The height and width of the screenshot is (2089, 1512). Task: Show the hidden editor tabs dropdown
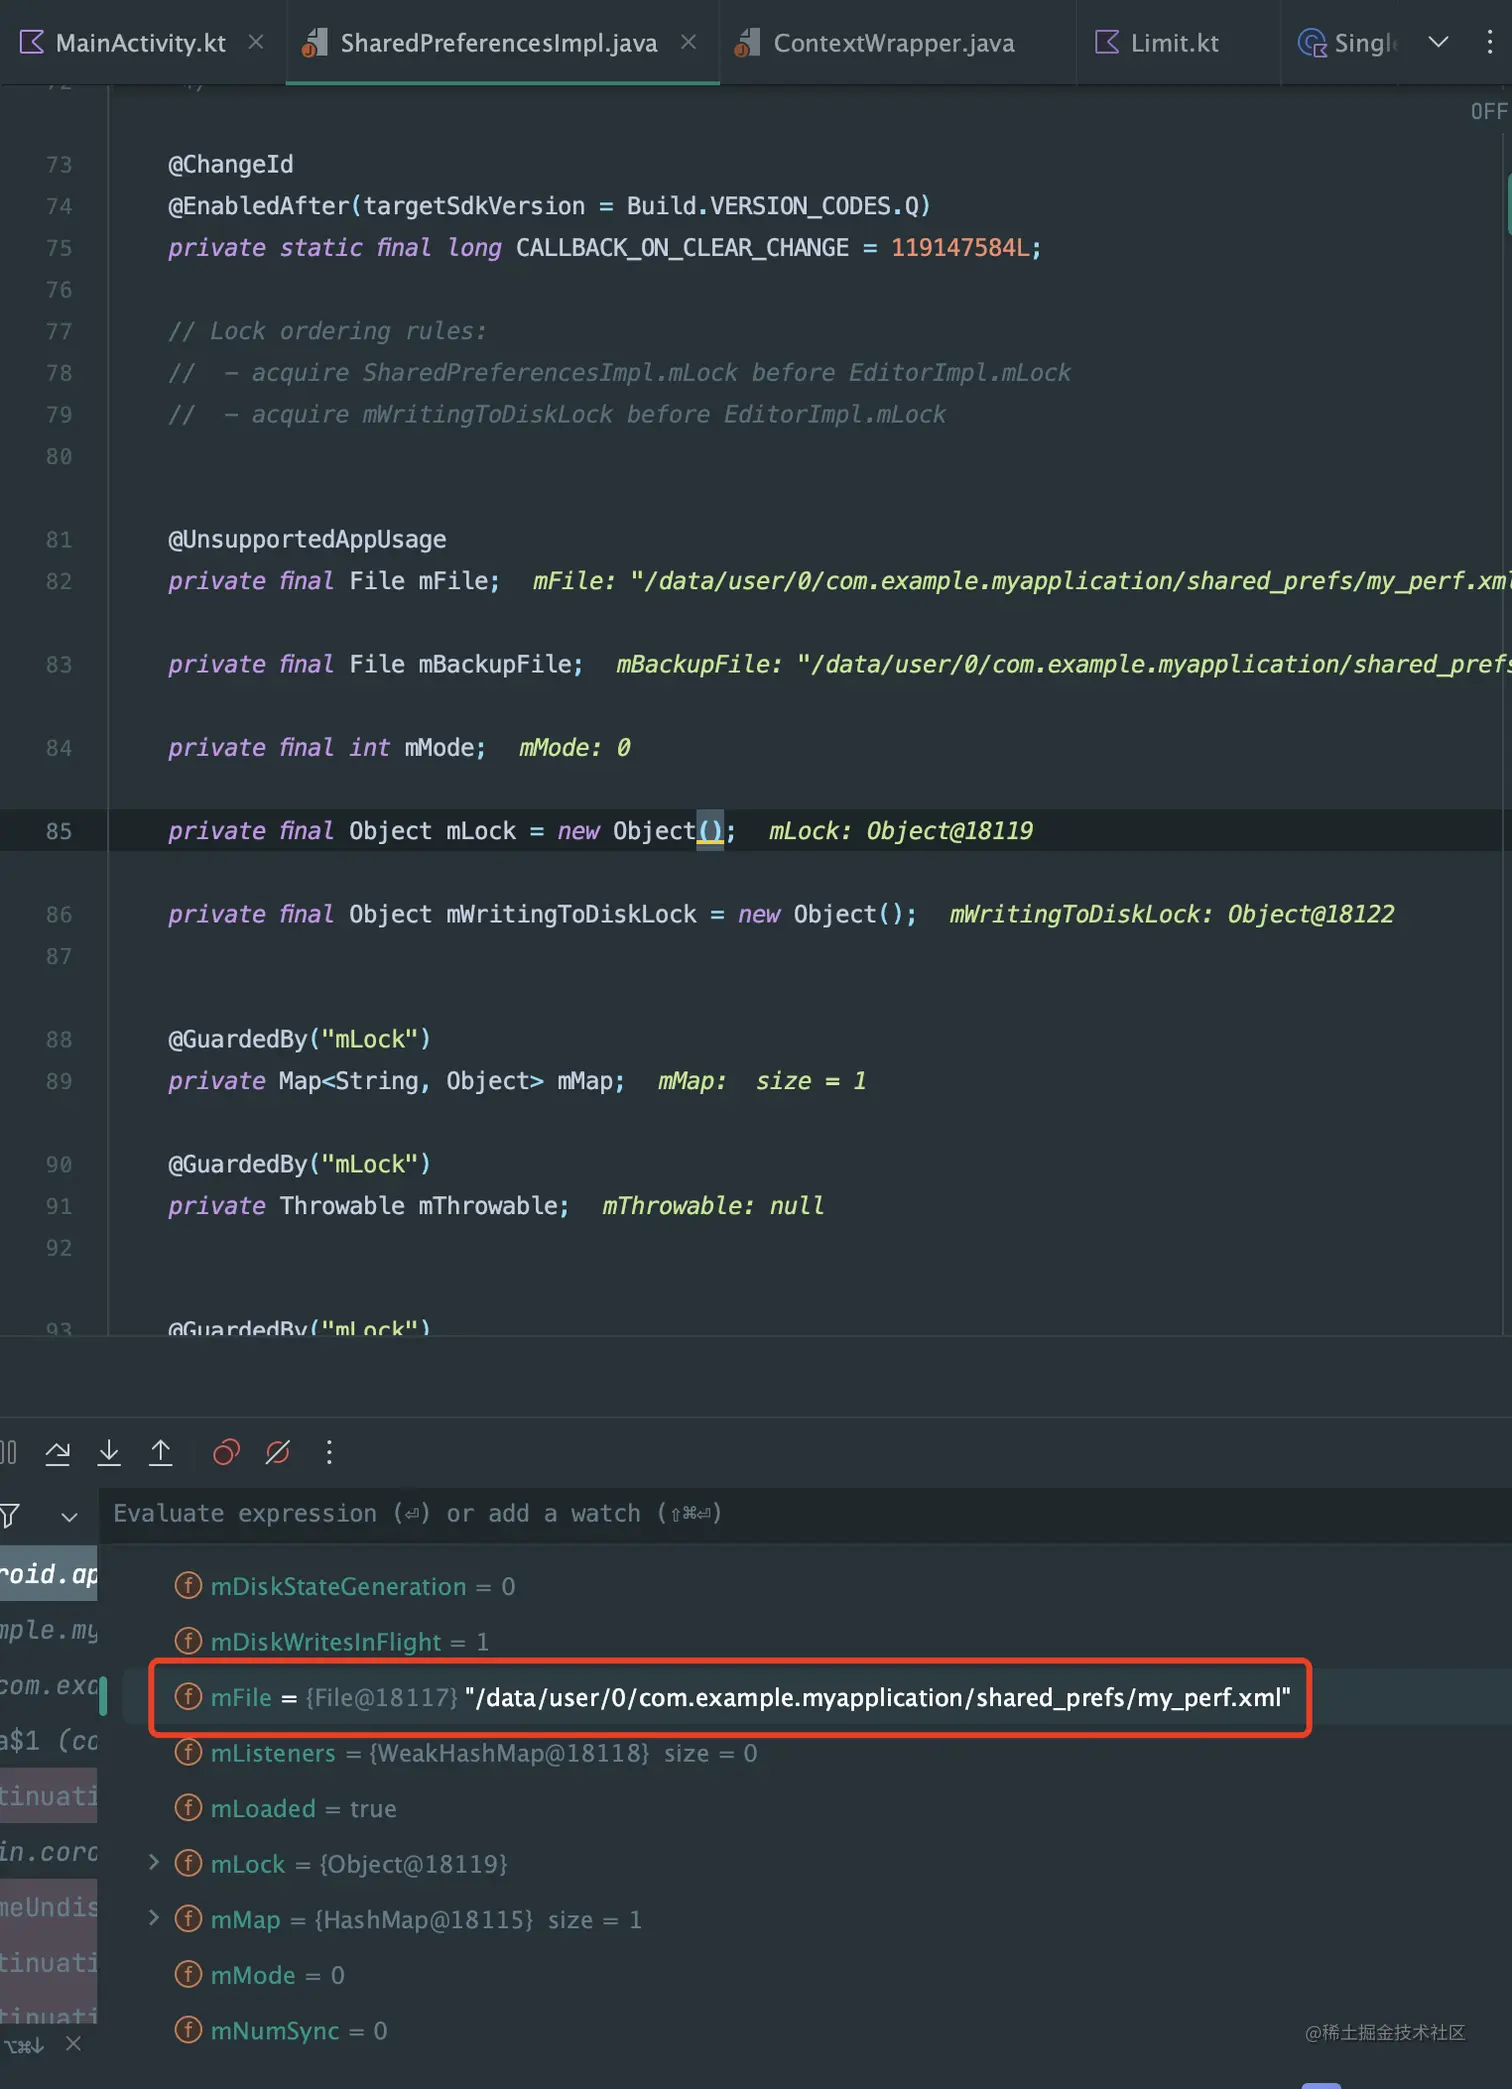pyautogui.click(x=1438, y=42)
